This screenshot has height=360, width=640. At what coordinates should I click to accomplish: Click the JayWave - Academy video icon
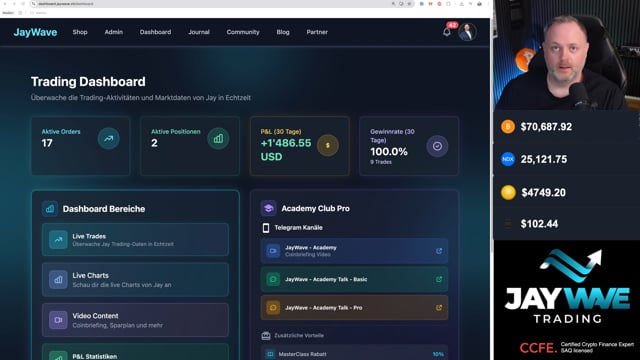tap(273, 251)
